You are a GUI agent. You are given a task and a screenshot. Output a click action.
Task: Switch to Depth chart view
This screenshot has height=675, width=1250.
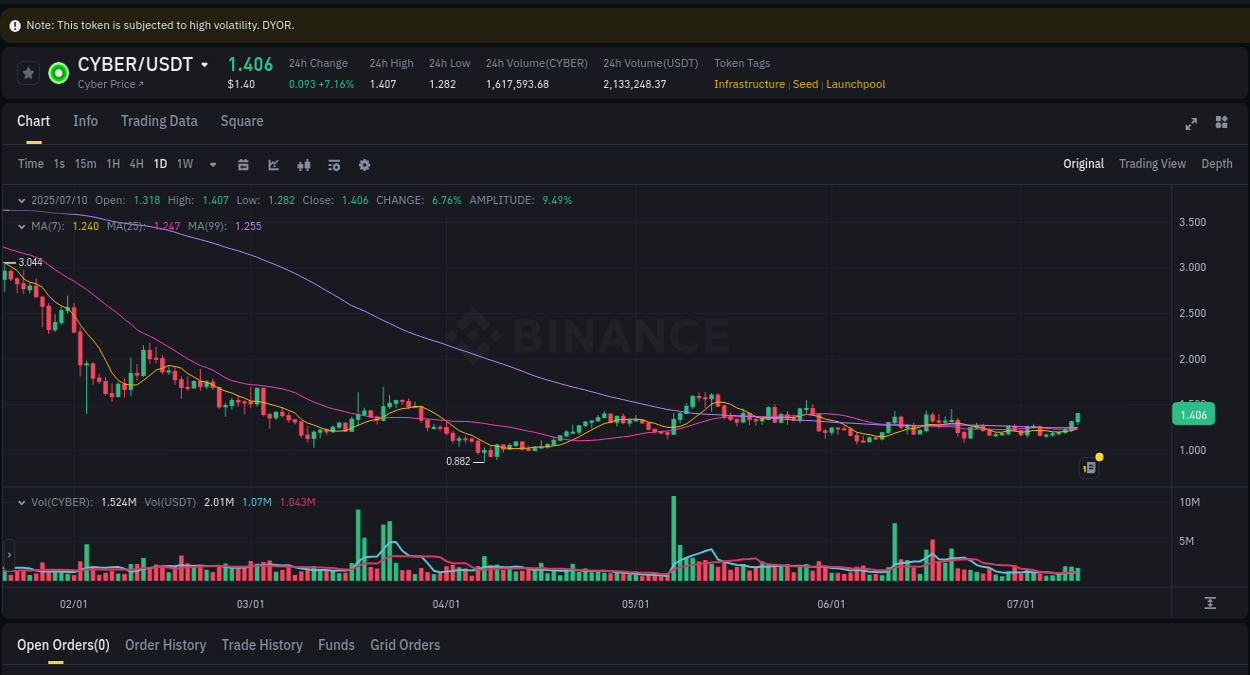coord(1217,163)
